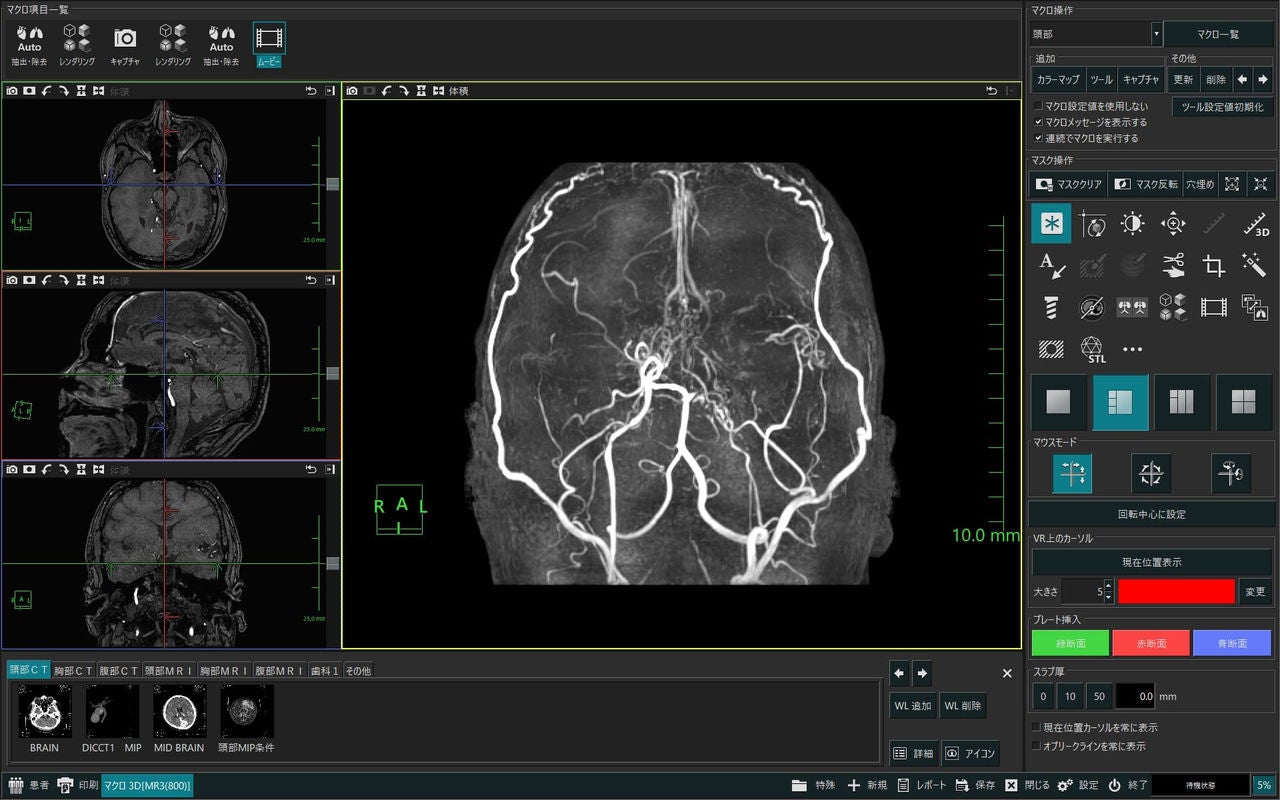Viewport: 1280px width, 800px height.
Task: Select the crop tool icon
Action: (x=1214, y=265)
